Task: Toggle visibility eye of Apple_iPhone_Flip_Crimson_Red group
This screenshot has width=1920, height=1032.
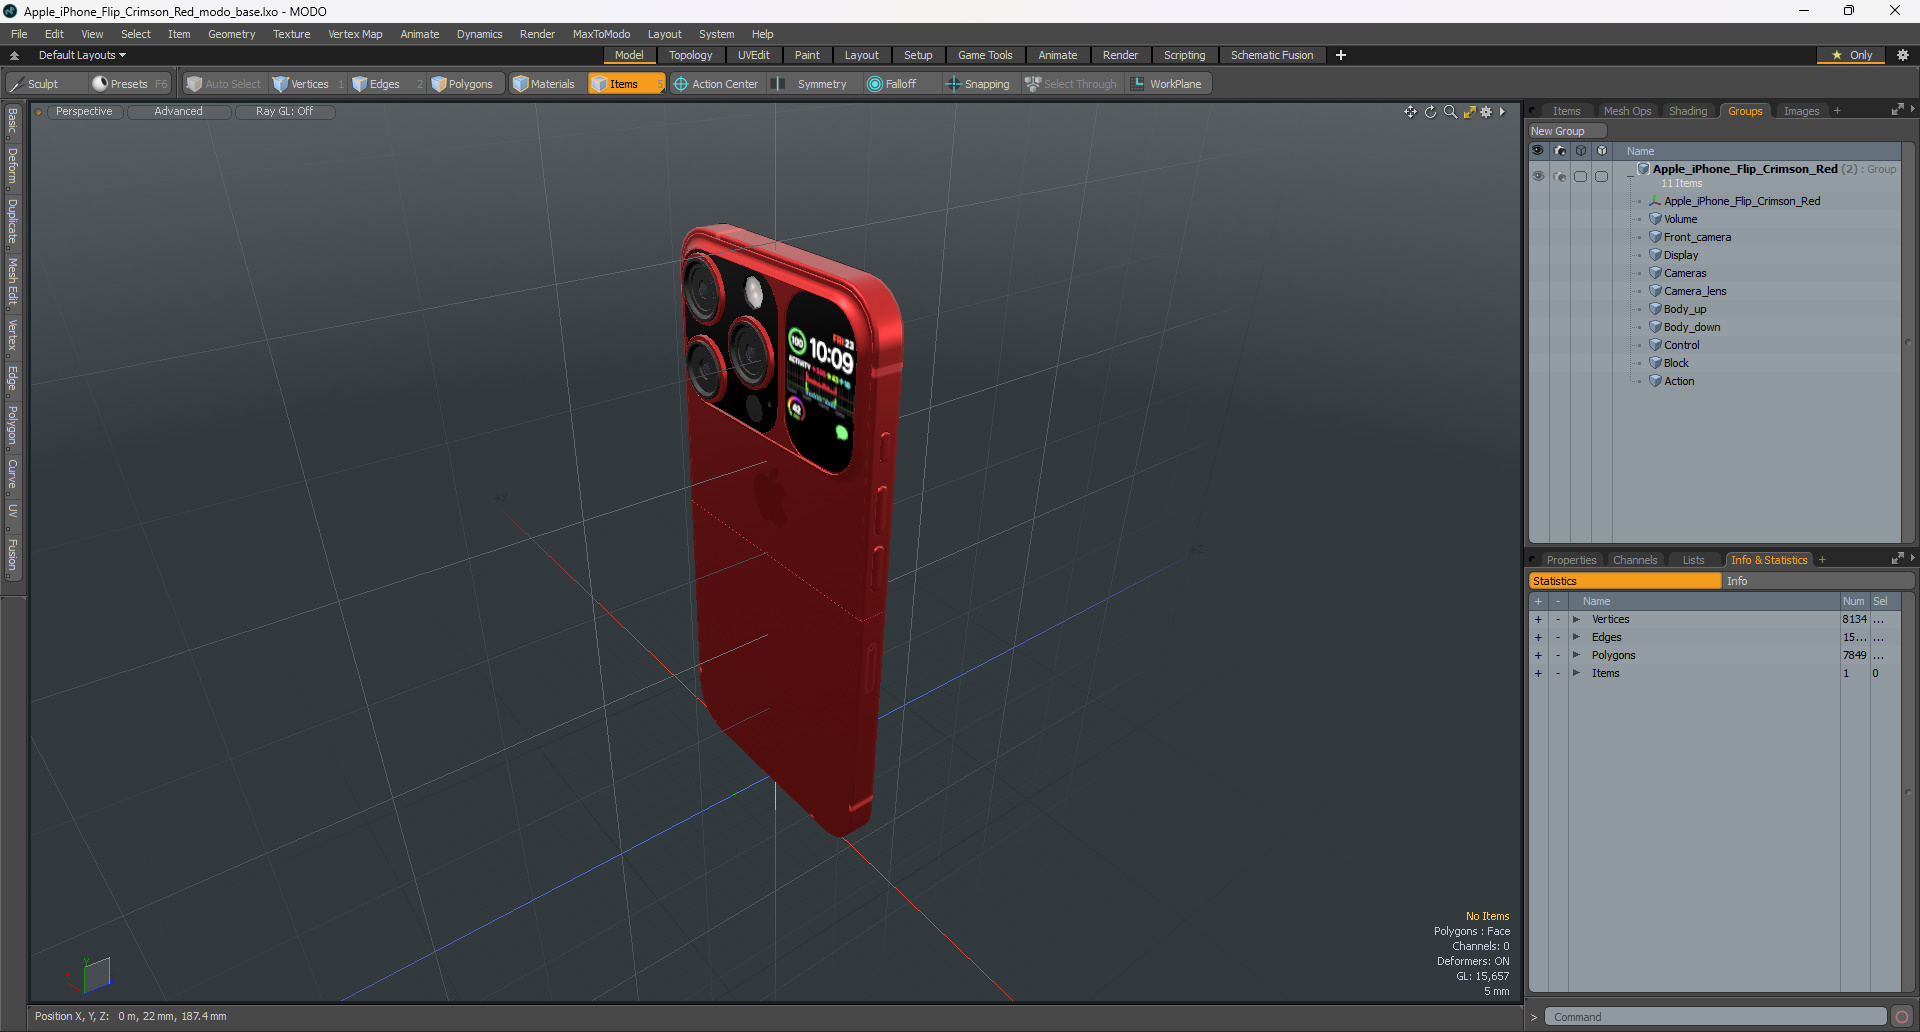Action: pos(1538,176)
